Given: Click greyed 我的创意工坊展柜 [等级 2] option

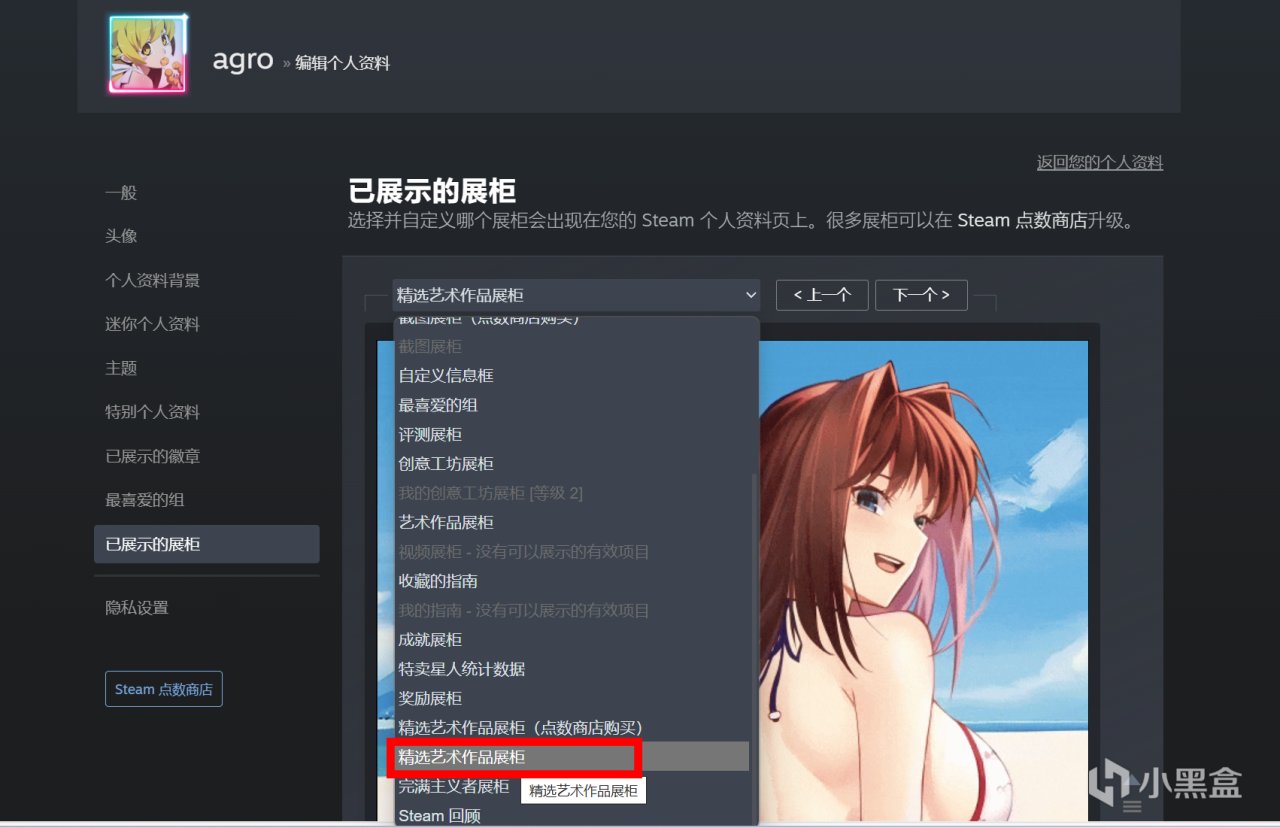Looking at the screenshot, I should 571,493.
